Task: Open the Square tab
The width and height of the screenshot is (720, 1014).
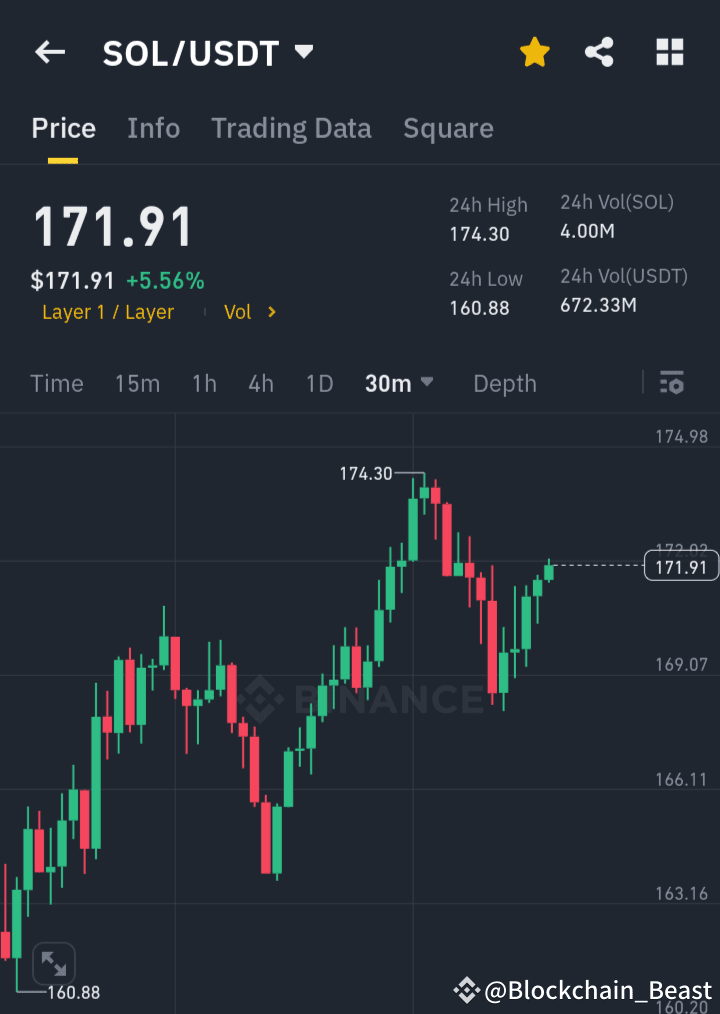Action: 448,128
